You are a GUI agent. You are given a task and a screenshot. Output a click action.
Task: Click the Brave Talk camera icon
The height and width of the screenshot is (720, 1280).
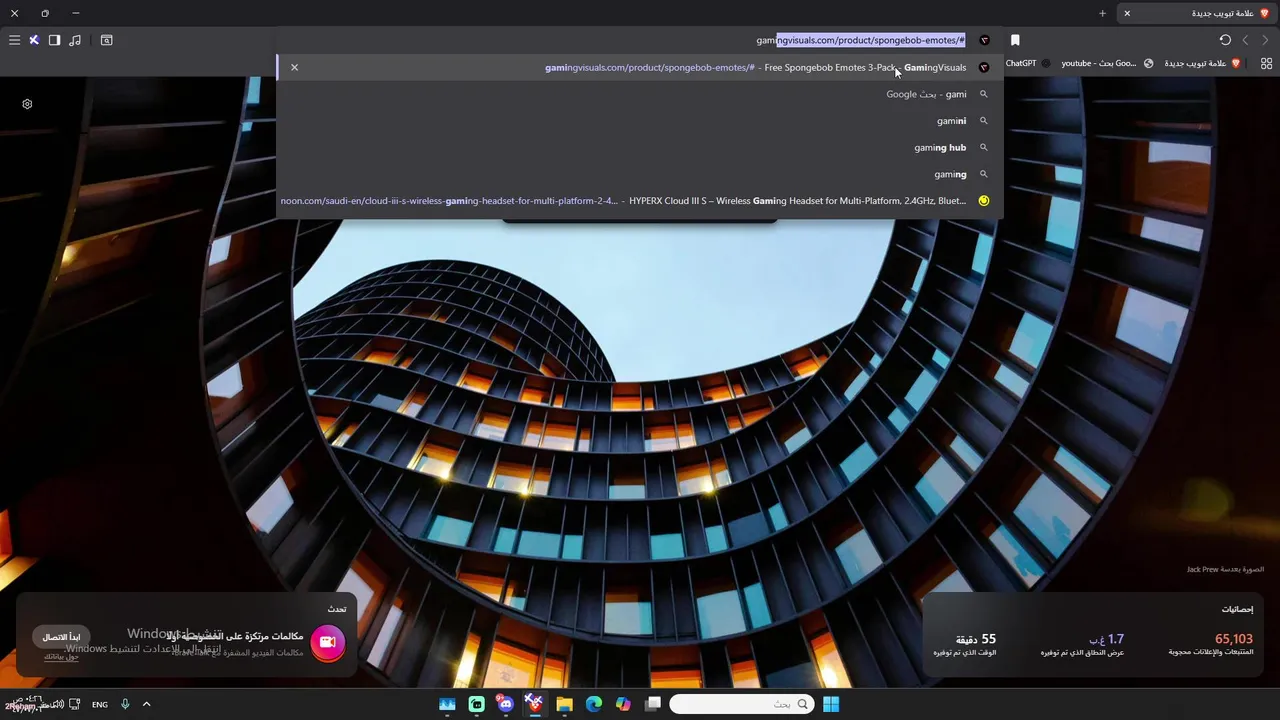[327, 642]
